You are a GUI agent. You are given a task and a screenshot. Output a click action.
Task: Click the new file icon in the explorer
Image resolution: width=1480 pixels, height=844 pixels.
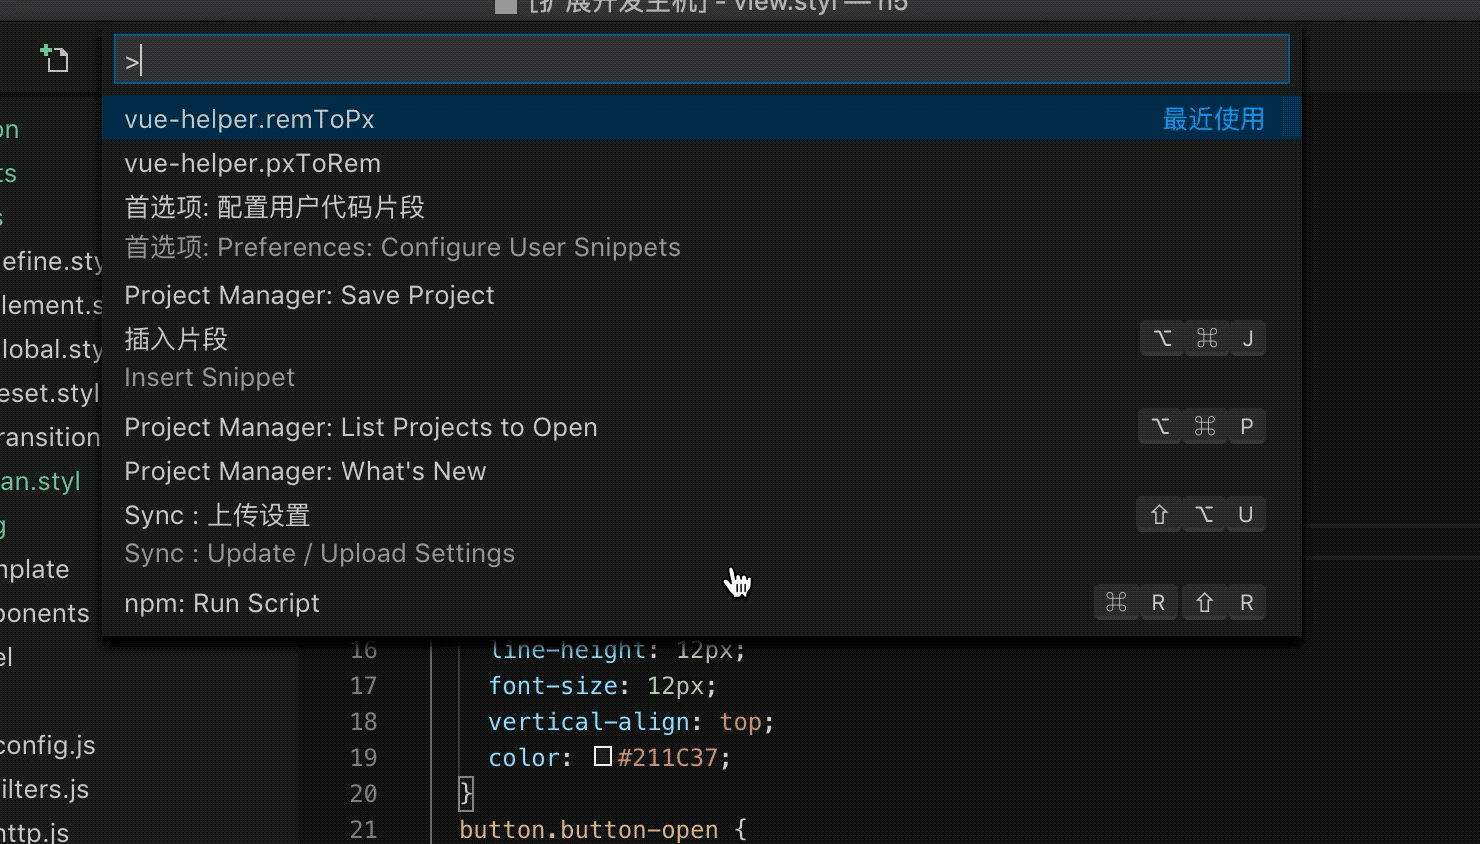(54, 59)
